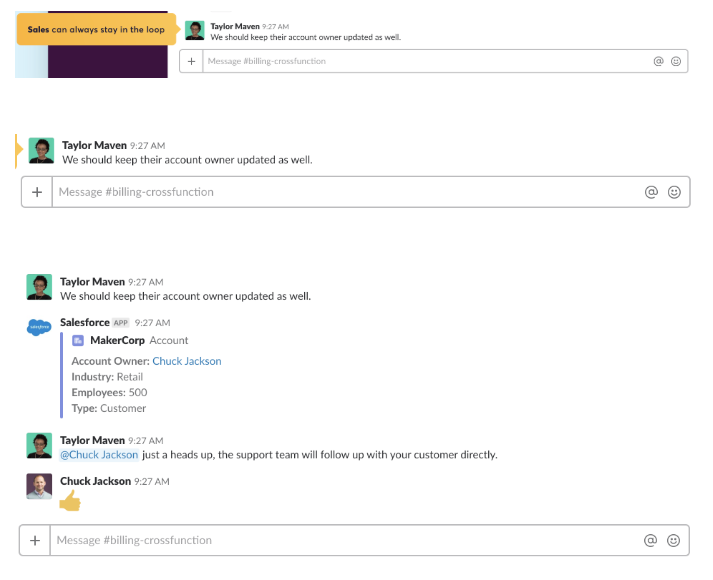The image size is (713, 580).
Task: Click the thumbs up emoji reply
Action: point(70,501)
